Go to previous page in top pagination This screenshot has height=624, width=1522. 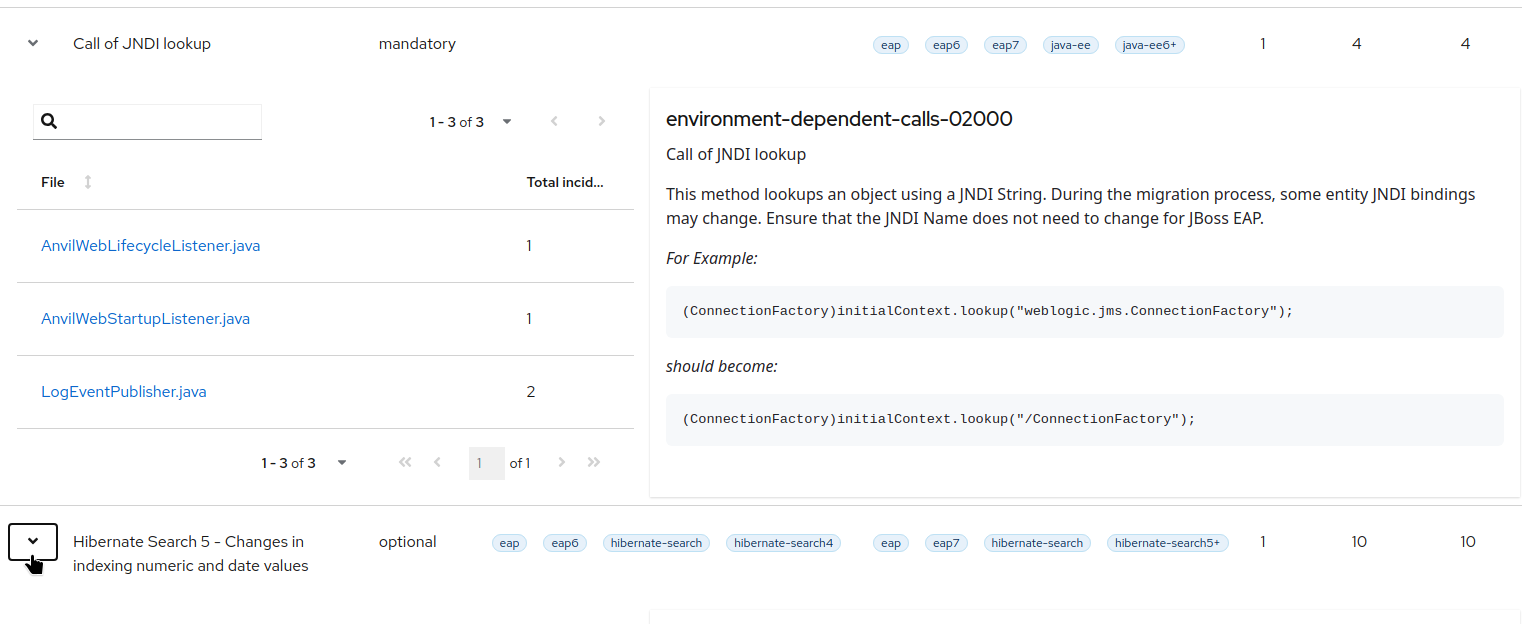tap(554, 122)
